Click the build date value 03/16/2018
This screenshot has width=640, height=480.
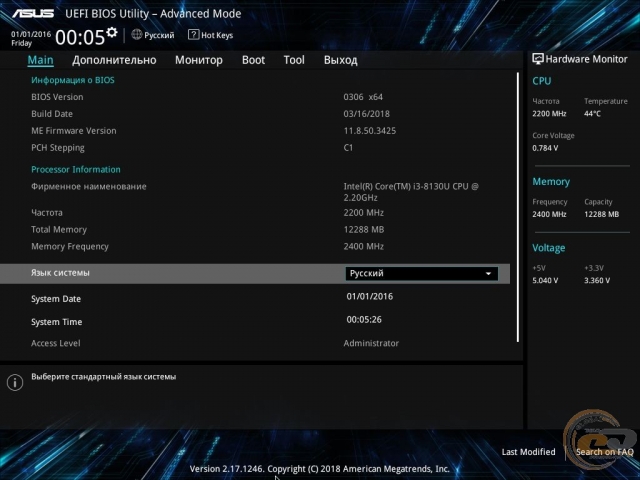click(367, 114)
